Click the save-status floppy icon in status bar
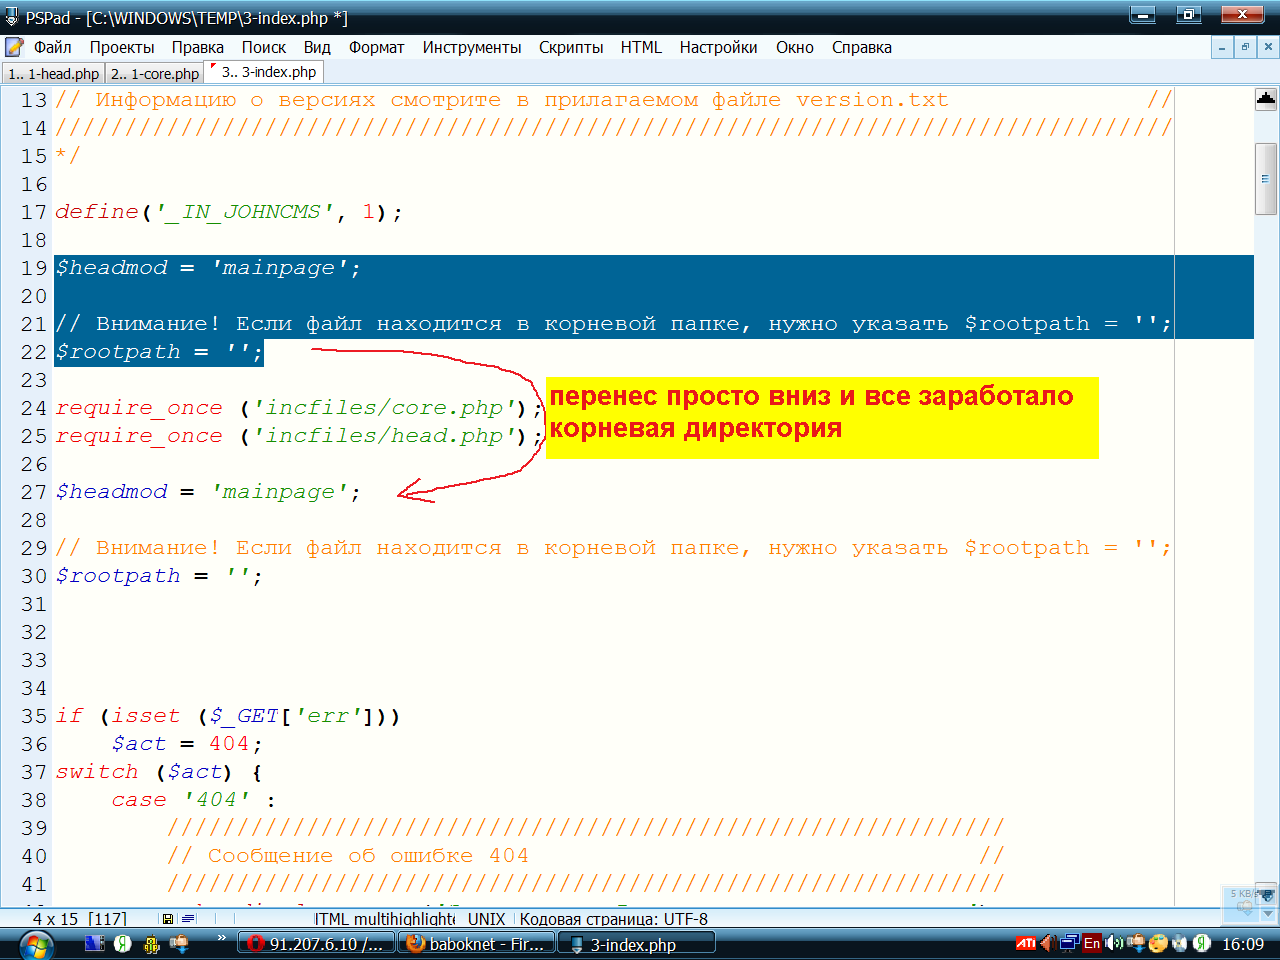 pyautogui.click(x=167, y=919)
